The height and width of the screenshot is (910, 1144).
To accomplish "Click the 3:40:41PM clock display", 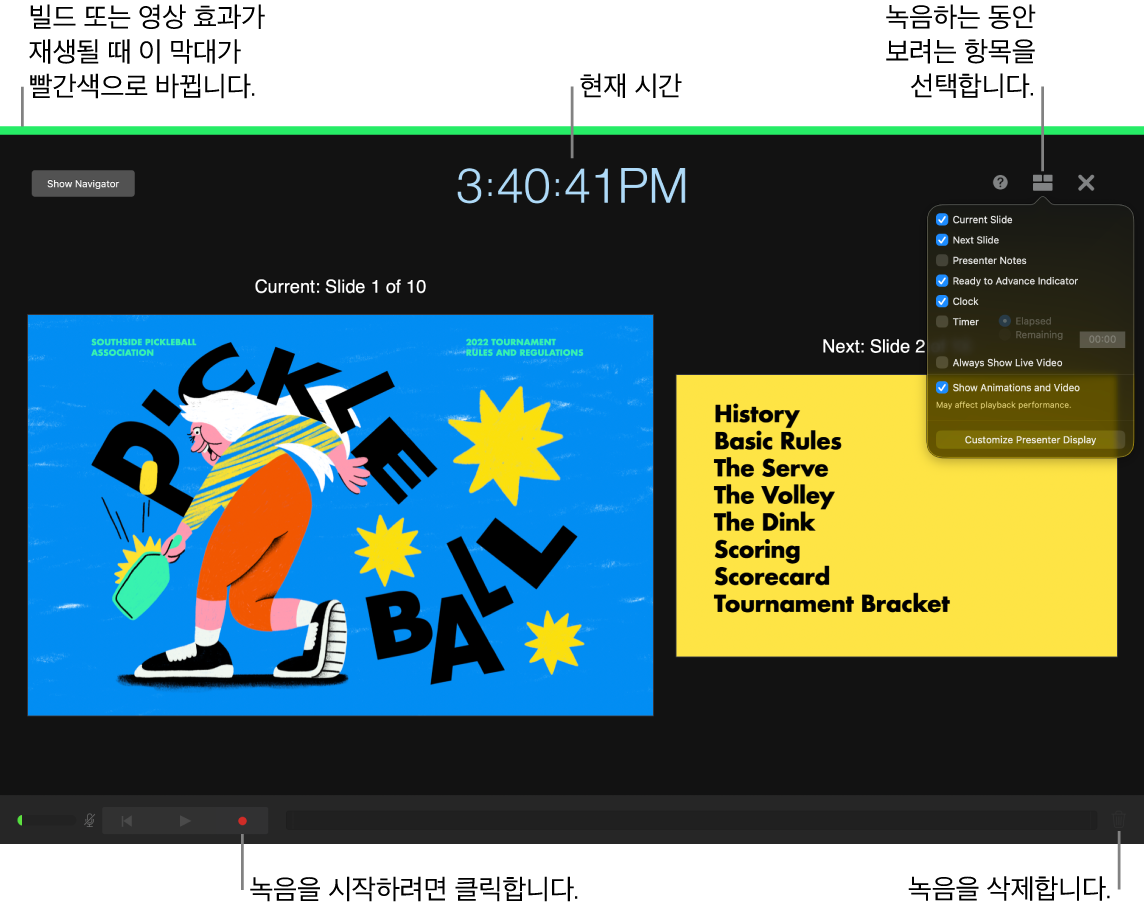I will tap(571, 186).
